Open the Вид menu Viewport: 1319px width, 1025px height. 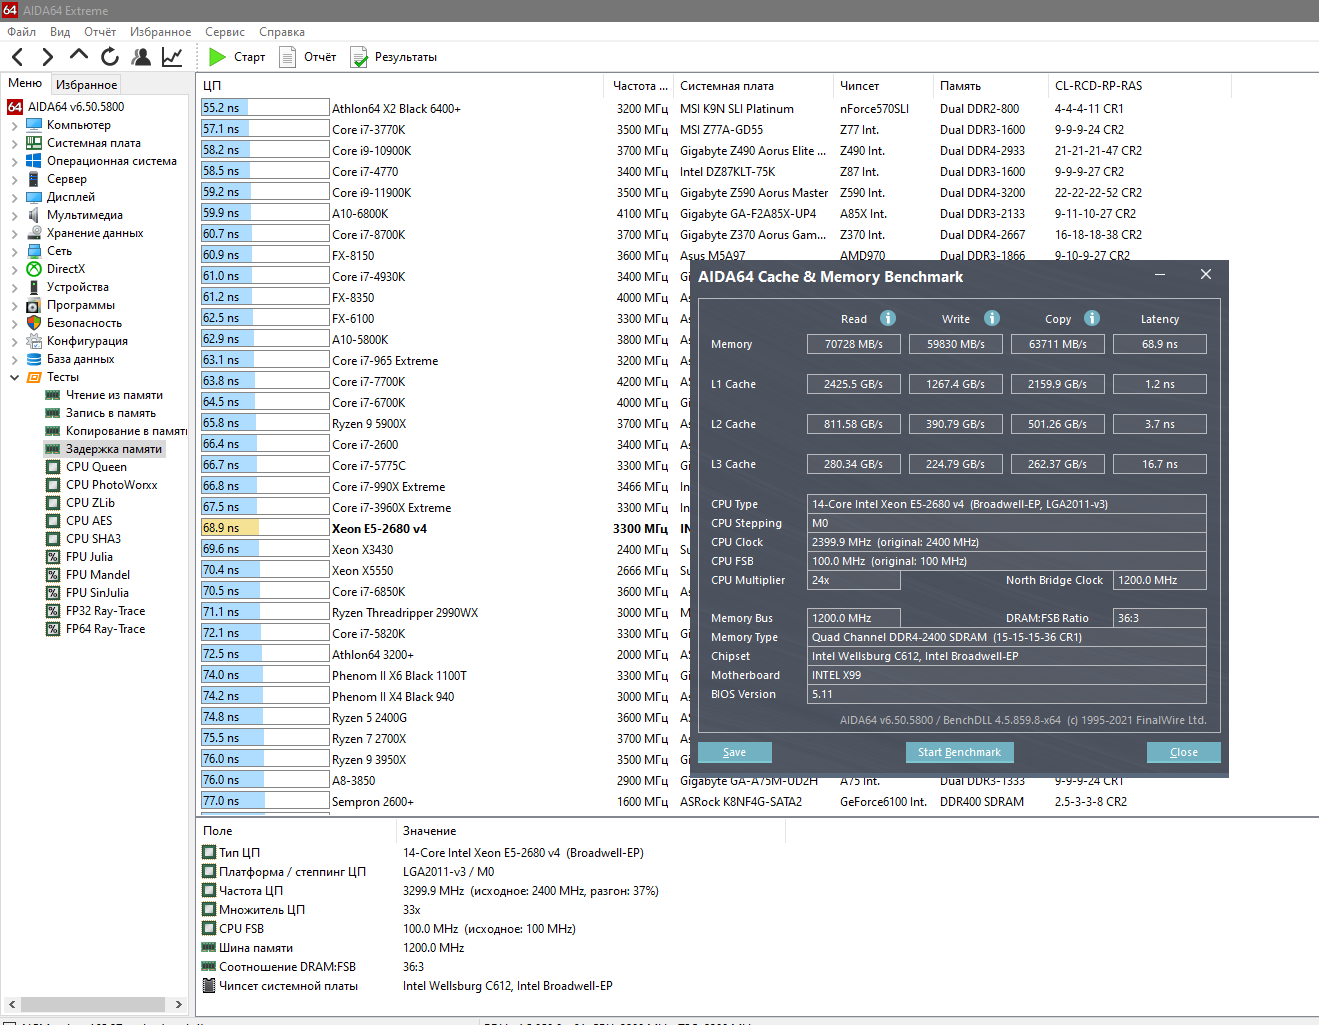60,32
